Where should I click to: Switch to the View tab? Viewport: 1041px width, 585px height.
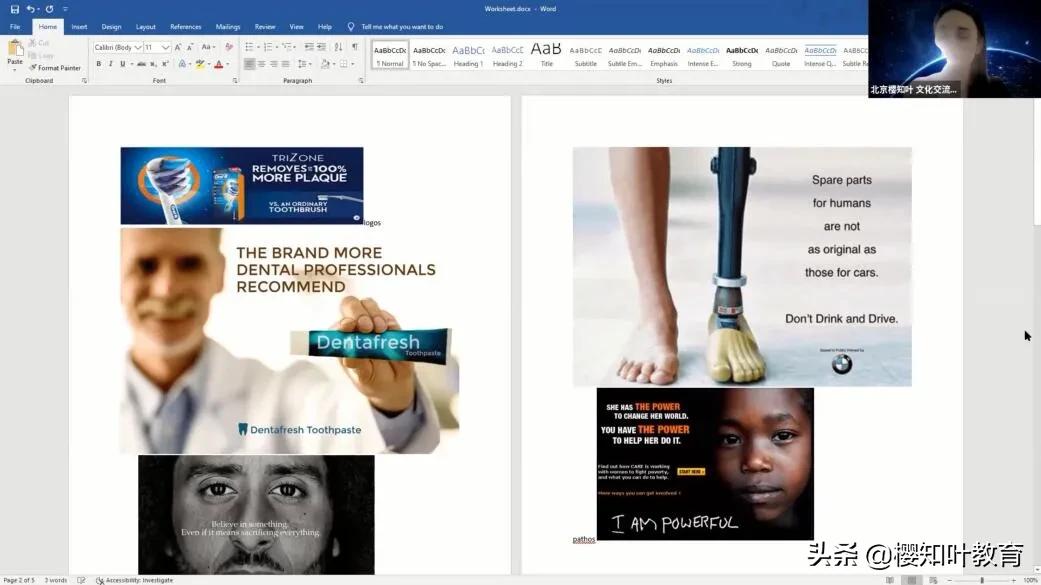click(x=296, y=27)
